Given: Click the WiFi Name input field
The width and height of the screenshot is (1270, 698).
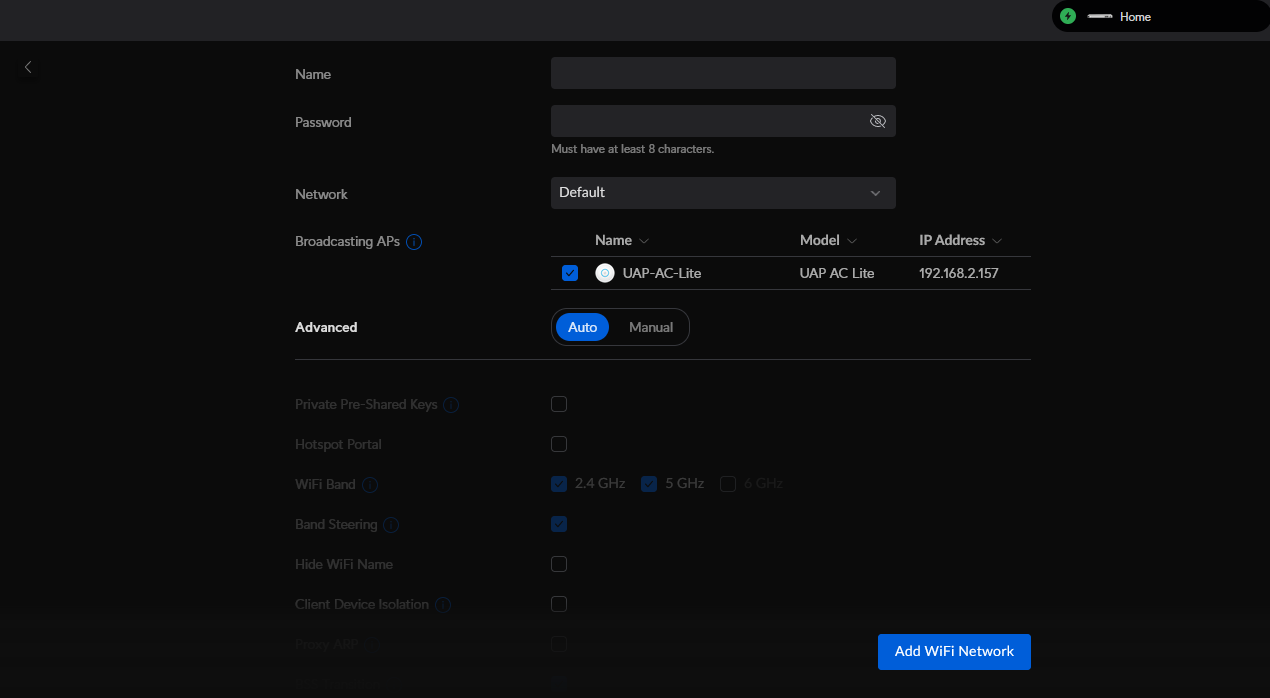Looking at the screenshot, I should [722, 73].
